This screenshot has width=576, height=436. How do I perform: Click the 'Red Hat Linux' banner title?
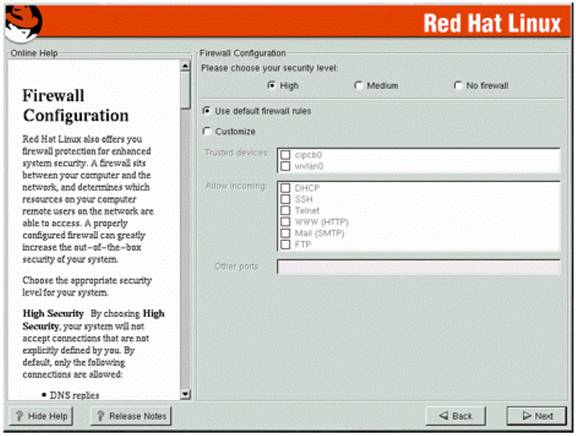point(492,24)
